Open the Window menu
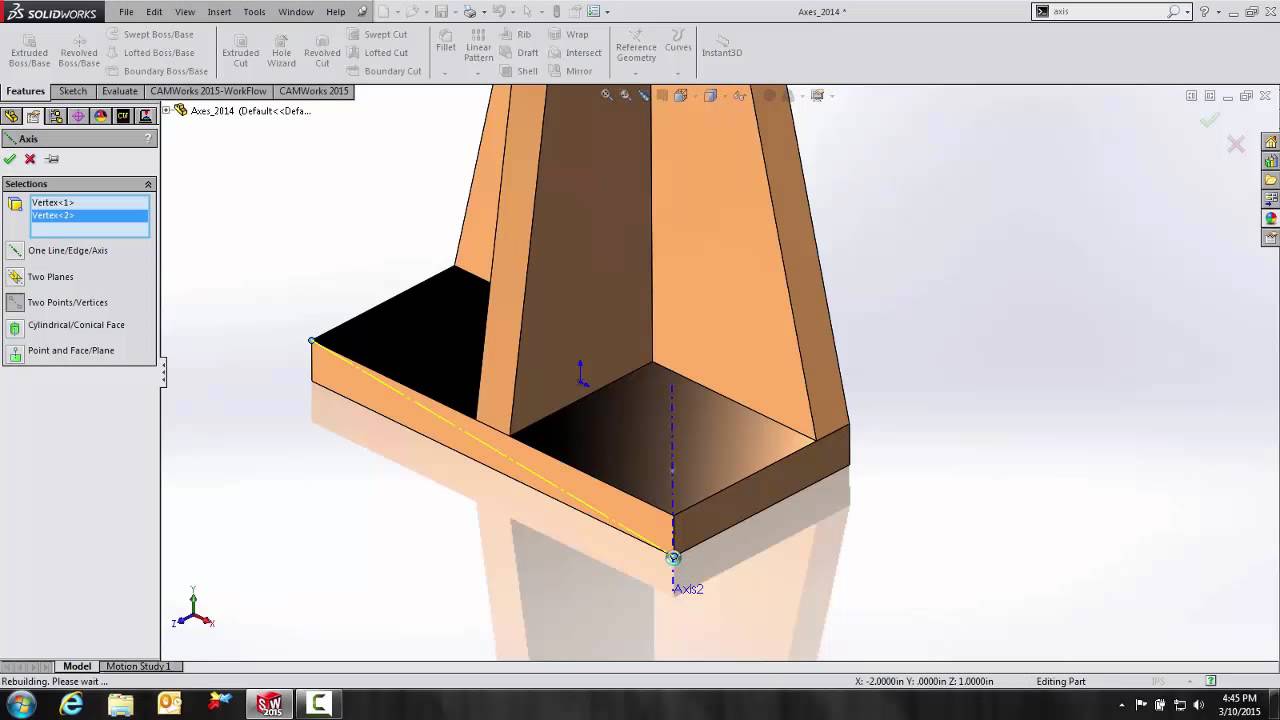 (x=296, y=12)
